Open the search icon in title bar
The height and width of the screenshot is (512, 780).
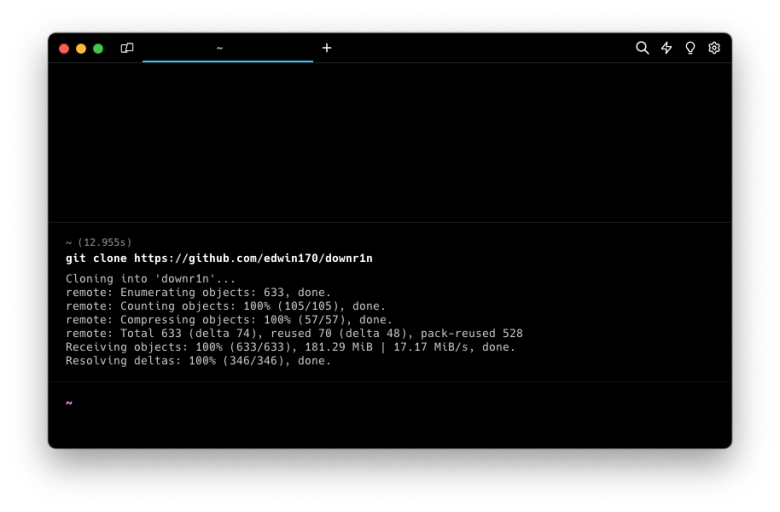642,48
